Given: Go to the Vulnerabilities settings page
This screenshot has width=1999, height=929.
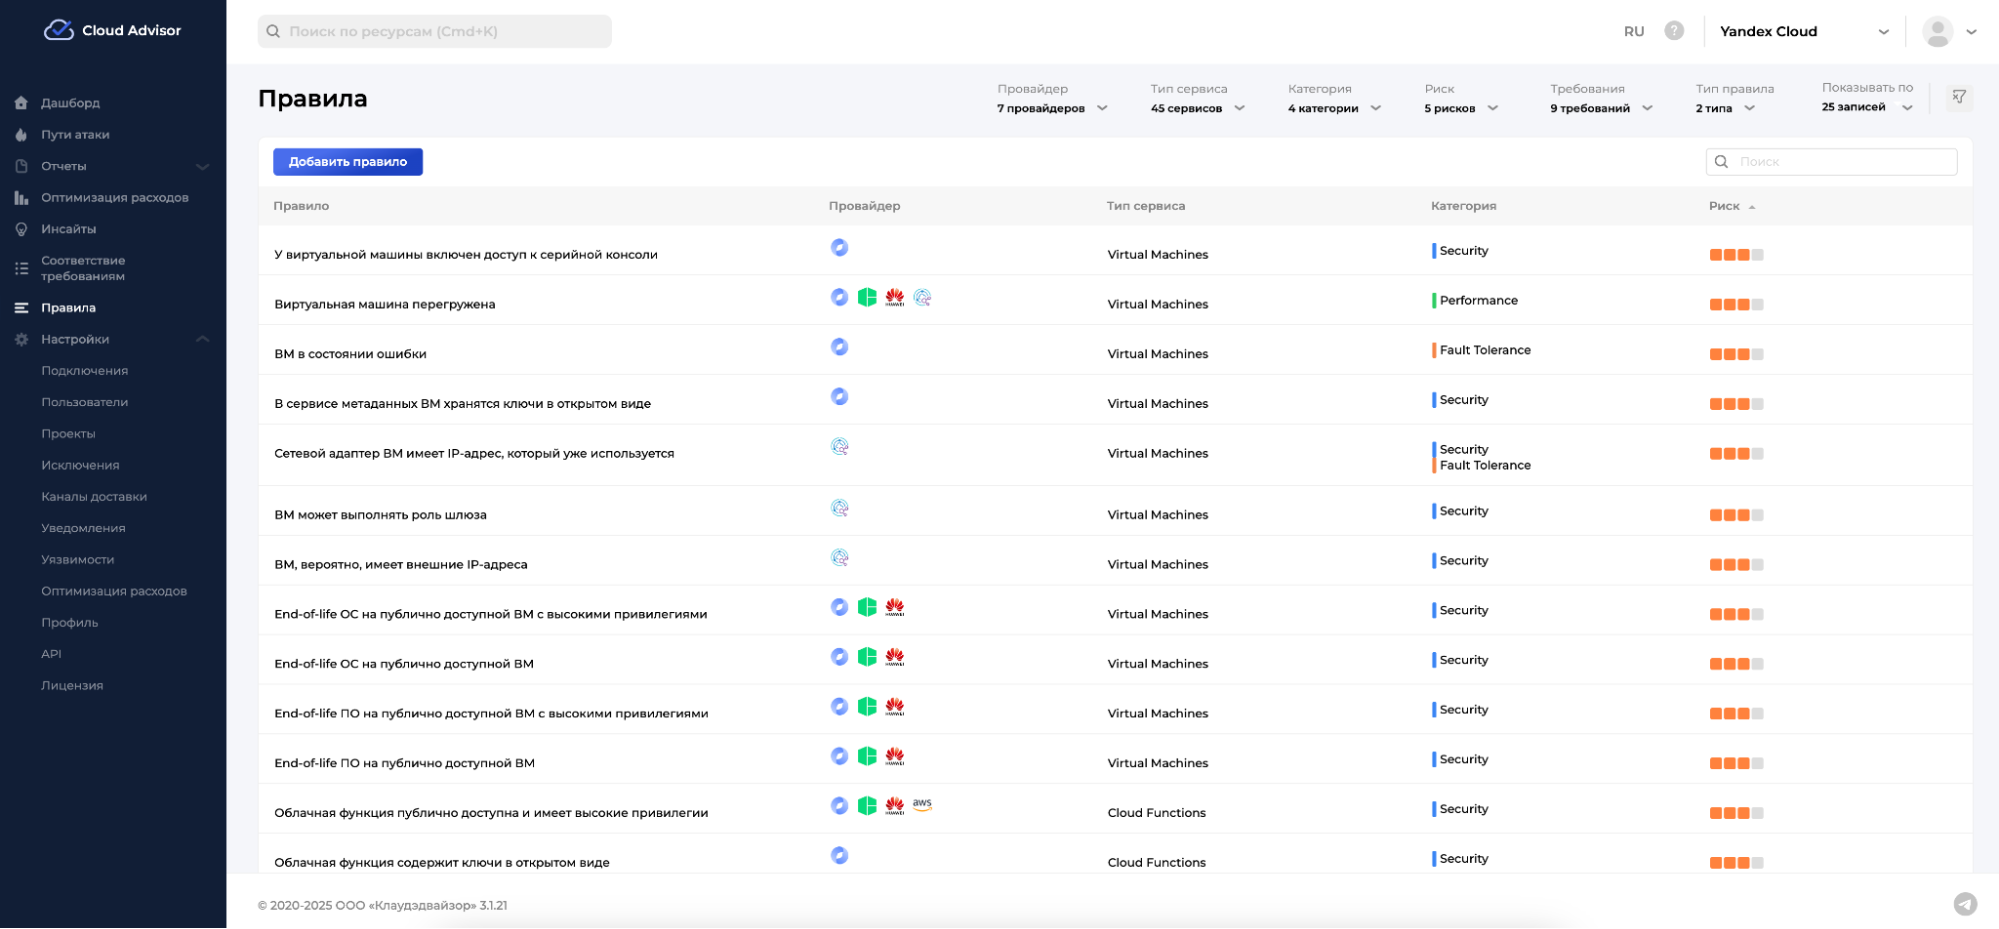Looking at the screenshot, I should [x=77, y=560].
